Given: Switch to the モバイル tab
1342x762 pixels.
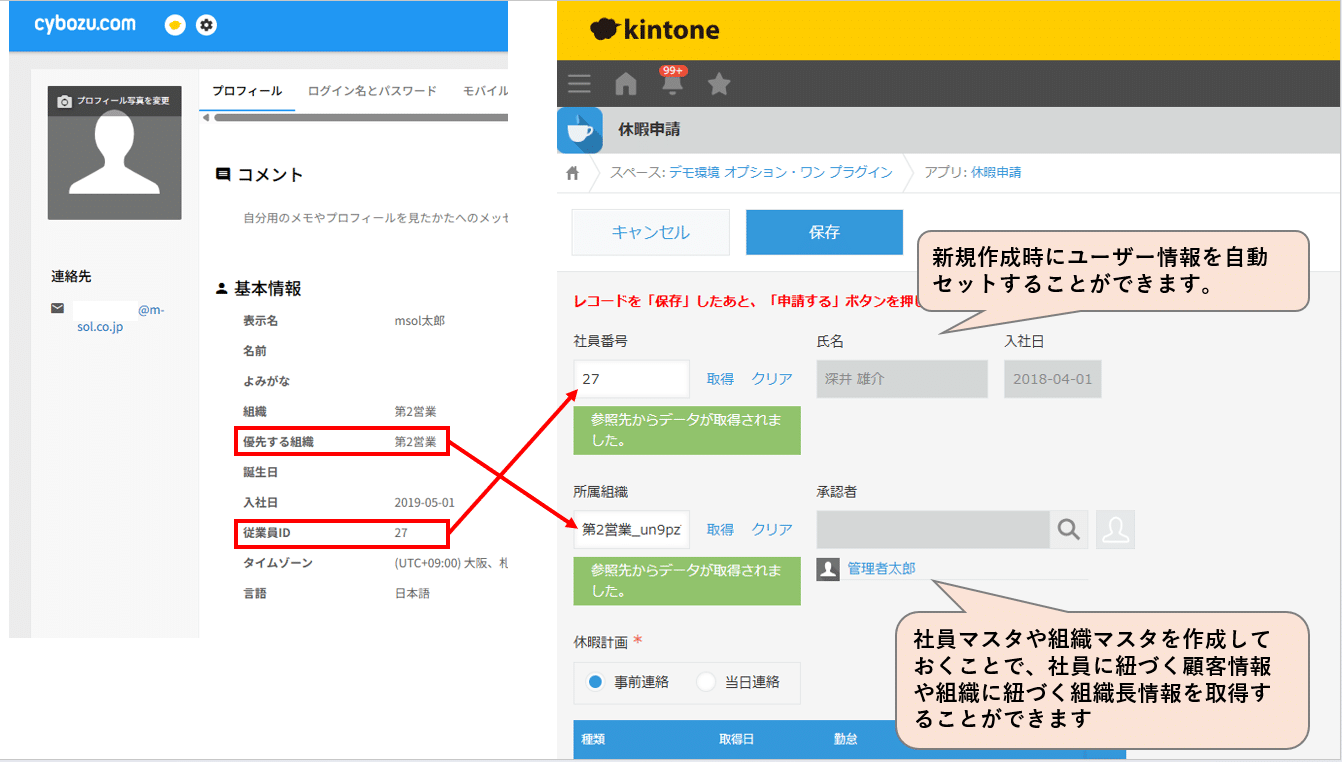Looking at the screenshot, I should click(x=485, y=91).
